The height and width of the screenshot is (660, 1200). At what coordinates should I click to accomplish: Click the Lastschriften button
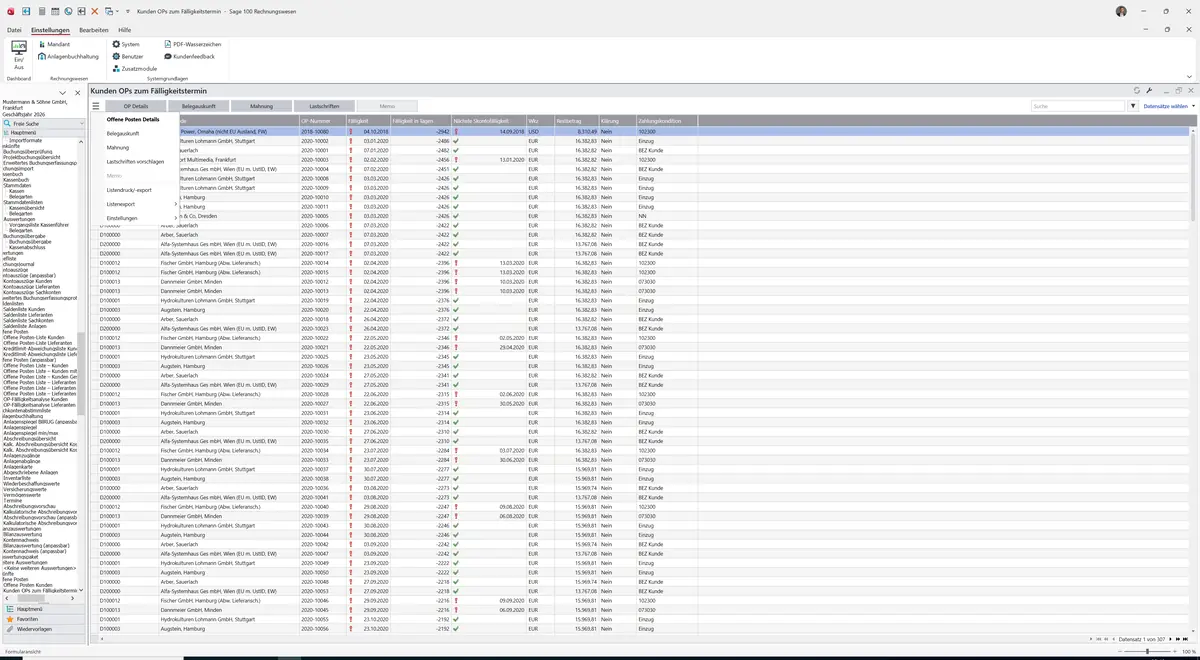click(x=324, y=106)
